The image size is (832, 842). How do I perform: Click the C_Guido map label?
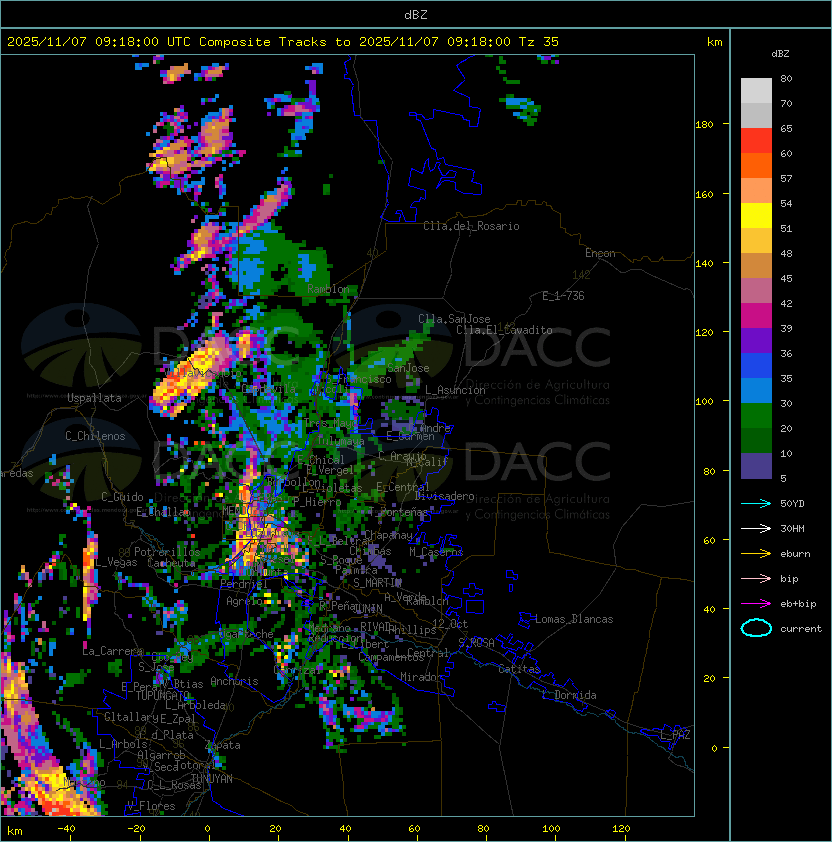click(x=122, y=497)
